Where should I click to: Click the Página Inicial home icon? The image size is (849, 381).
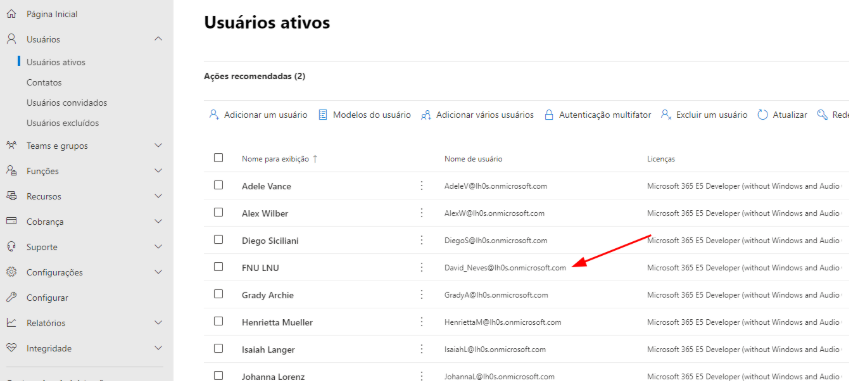click(11, 14)
